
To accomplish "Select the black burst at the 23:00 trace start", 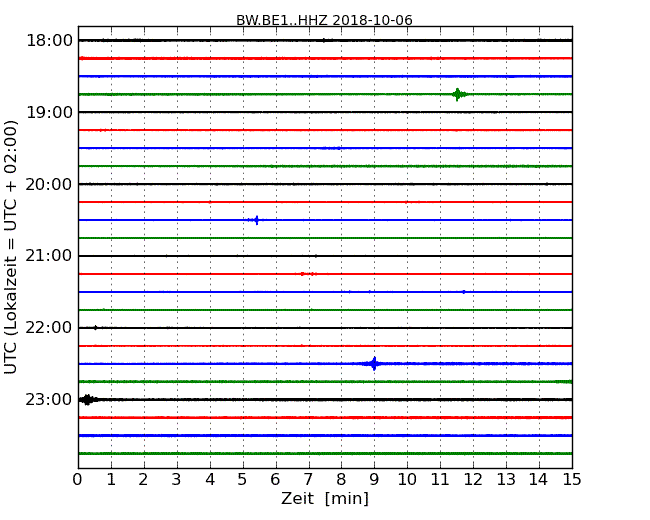I will pyautogui.click(x=88, y=400).
